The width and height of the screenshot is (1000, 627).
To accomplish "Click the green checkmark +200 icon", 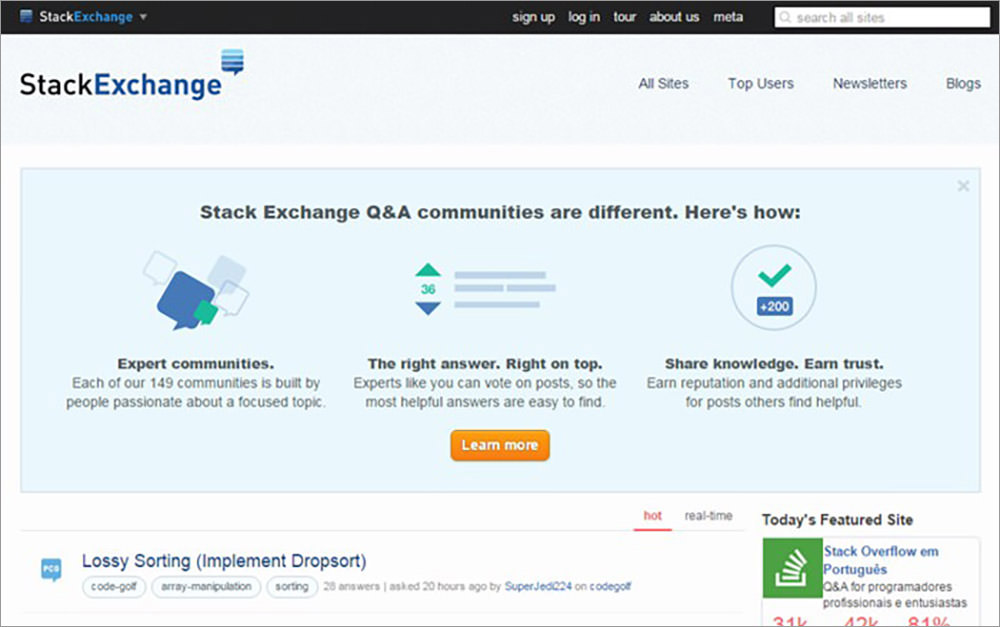I will point(774,288).
